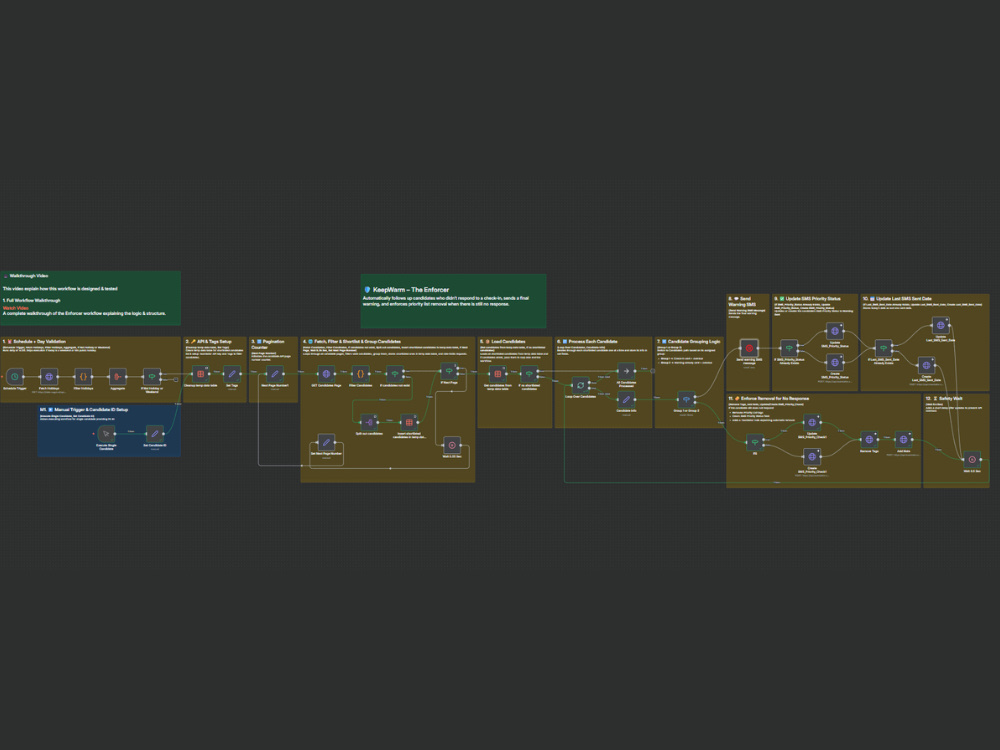
Task: Open the Set Candidate ID node
Action: (154, 434)
